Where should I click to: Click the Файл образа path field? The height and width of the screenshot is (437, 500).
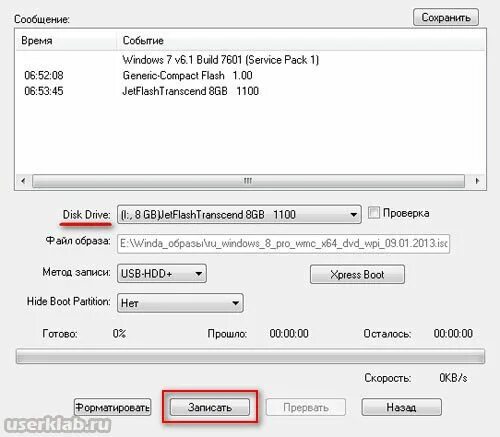click(x=283, y=243)
